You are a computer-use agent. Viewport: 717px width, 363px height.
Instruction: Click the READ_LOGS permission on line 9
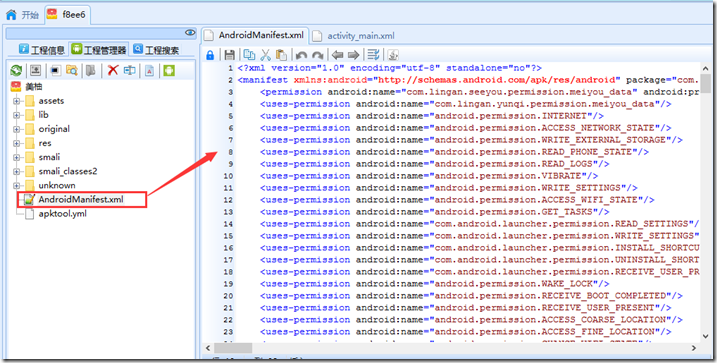coord(434,164)
